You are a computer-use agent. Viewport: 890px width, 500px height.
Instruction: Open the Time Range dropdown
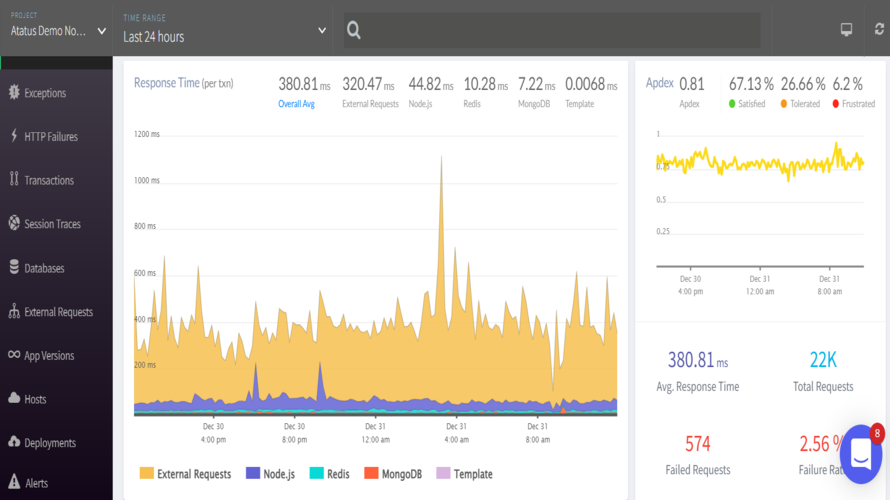[x=225, y=30]
